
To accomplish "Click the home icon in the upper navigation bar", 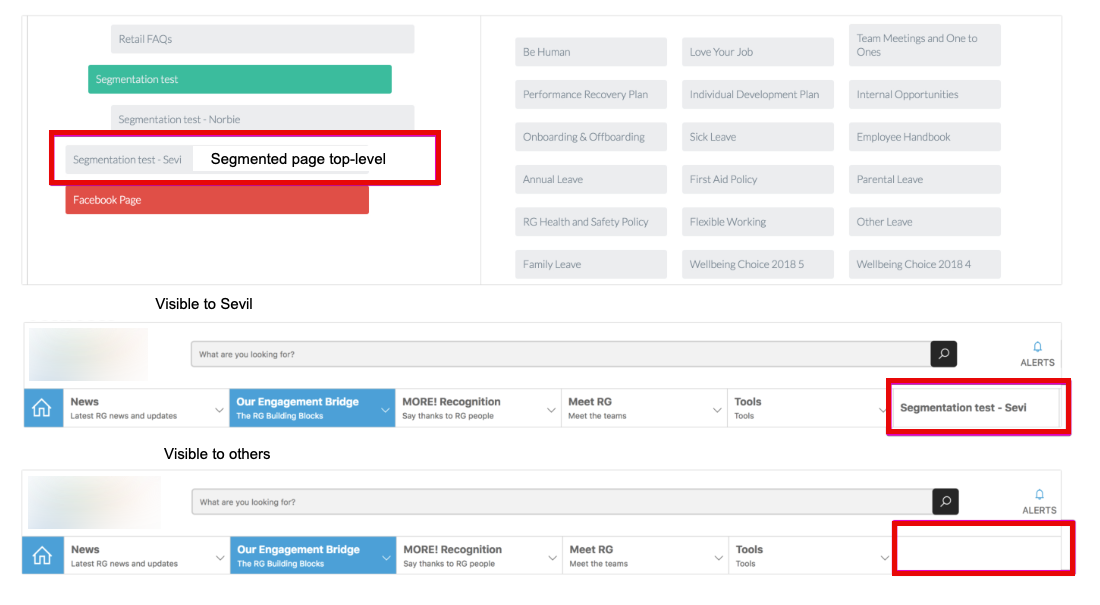I will 42,407.
